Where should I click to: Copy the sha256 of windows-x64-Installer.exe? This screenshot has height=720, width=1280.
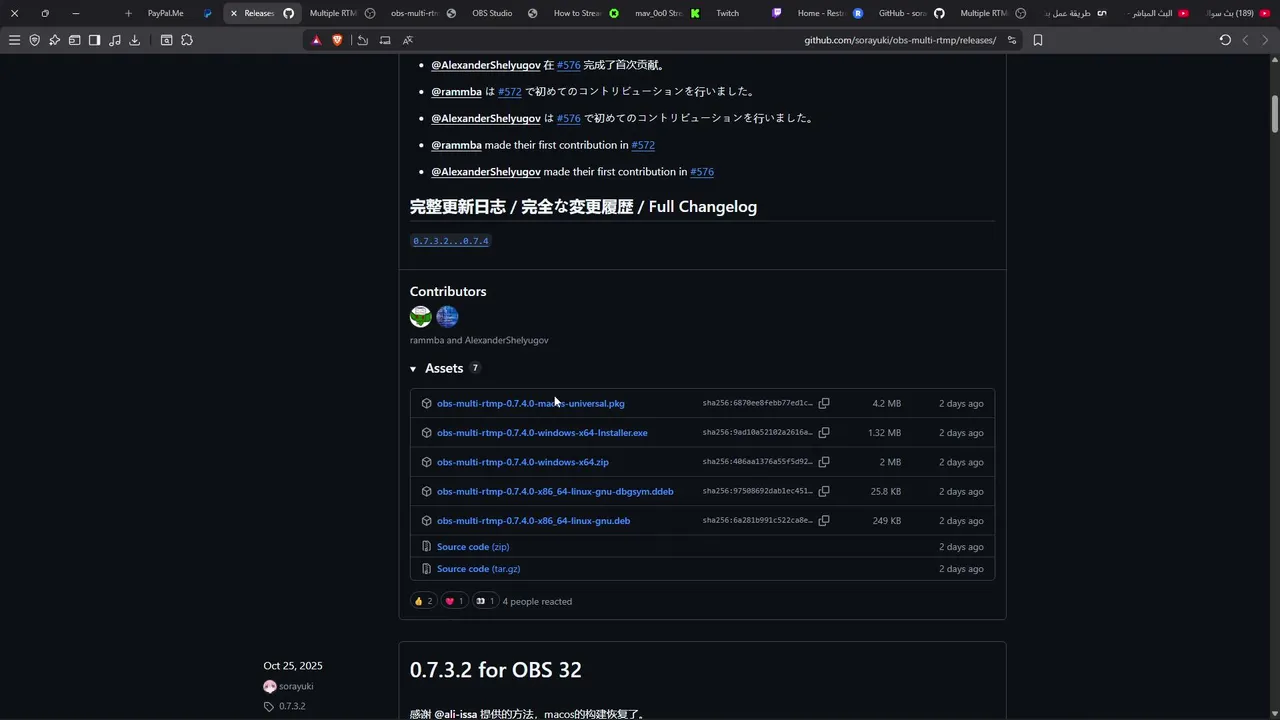click(x=824, y=433)
